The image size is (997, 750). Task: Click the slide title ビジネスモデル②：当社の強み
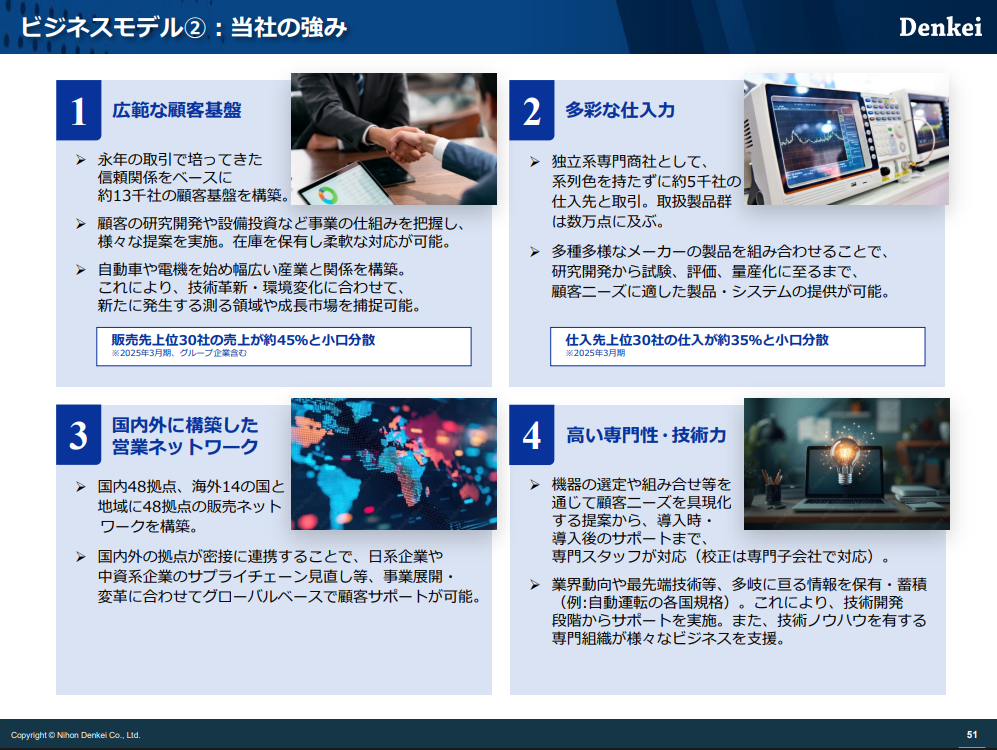coord(184,27)
